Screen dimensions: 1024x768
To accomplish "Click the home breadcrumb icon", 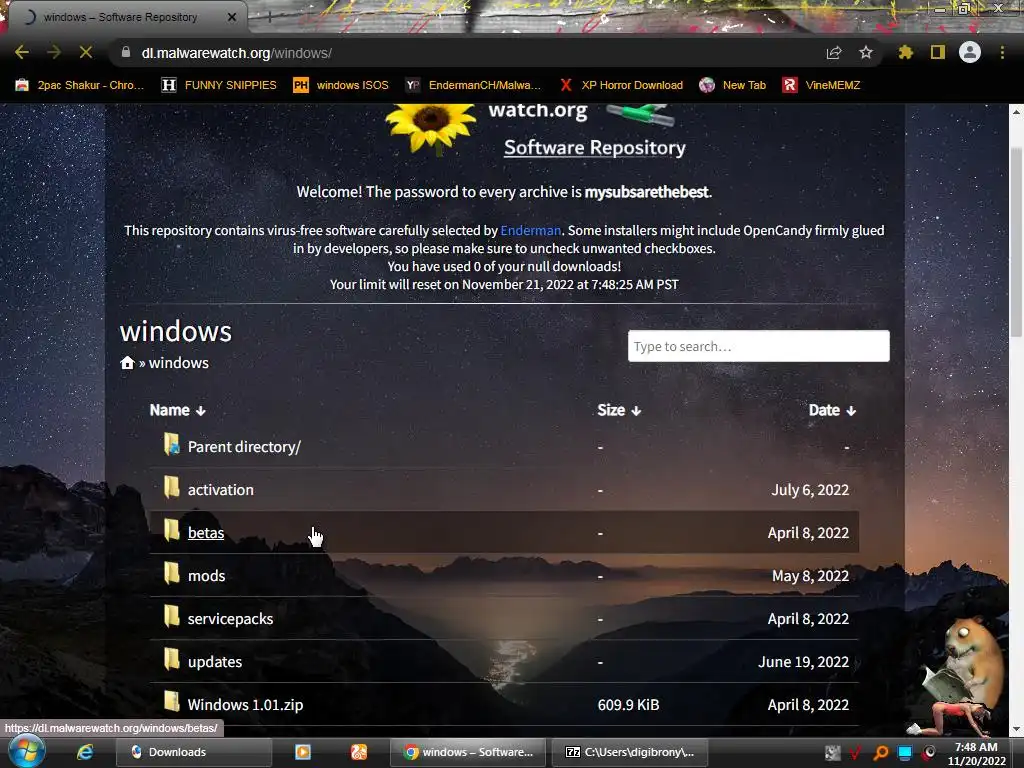I will tap(127, 363).
